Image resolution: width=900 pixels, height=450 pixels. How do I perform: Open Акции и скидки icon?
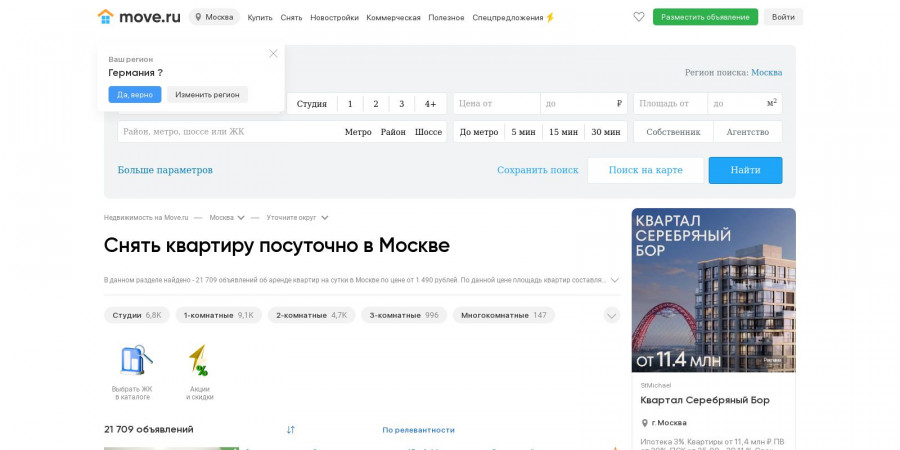(x=199, y=360)
